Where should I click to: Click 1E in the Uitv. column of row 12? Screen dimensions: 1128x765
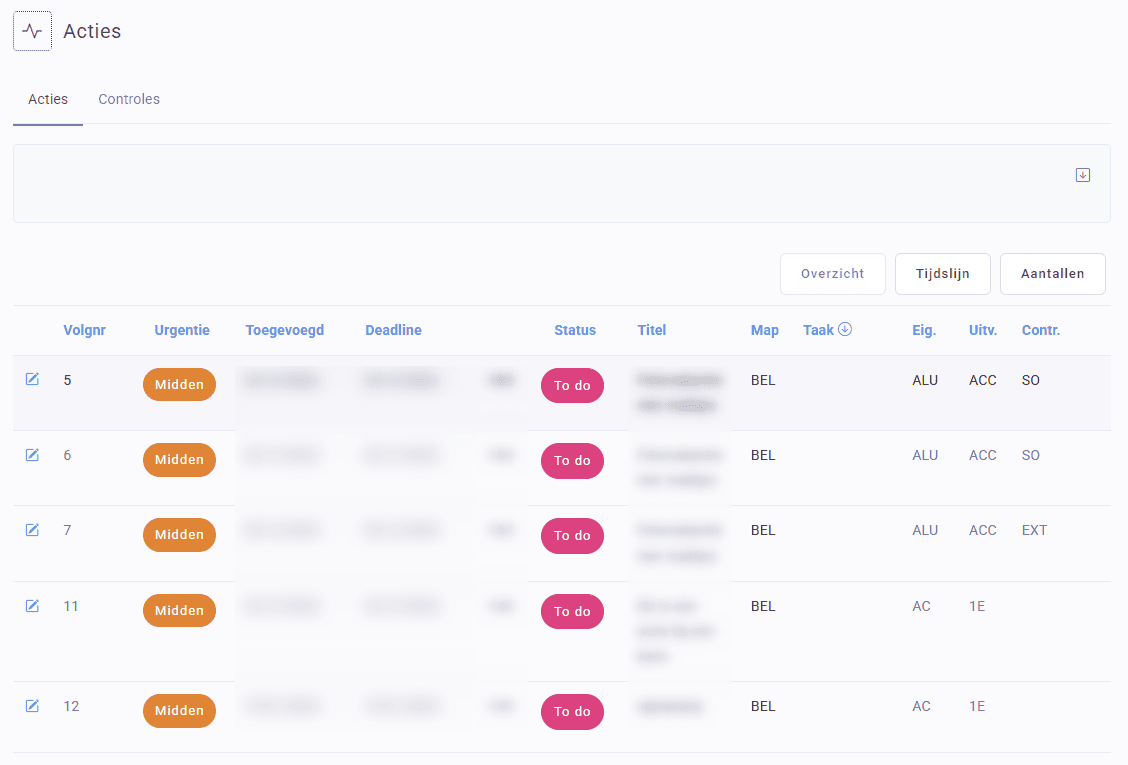pos(977,706)
